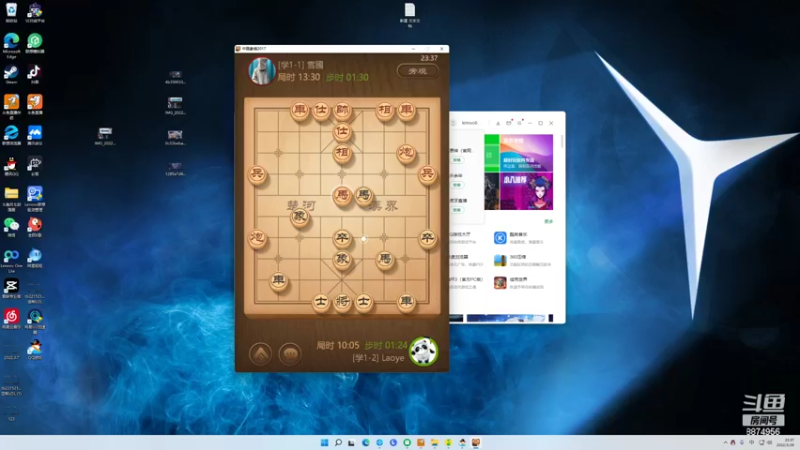Screen dimensions: 800x450
Task: Select the 象 piece beside the 楚河 text
Action: coord(299,216)
